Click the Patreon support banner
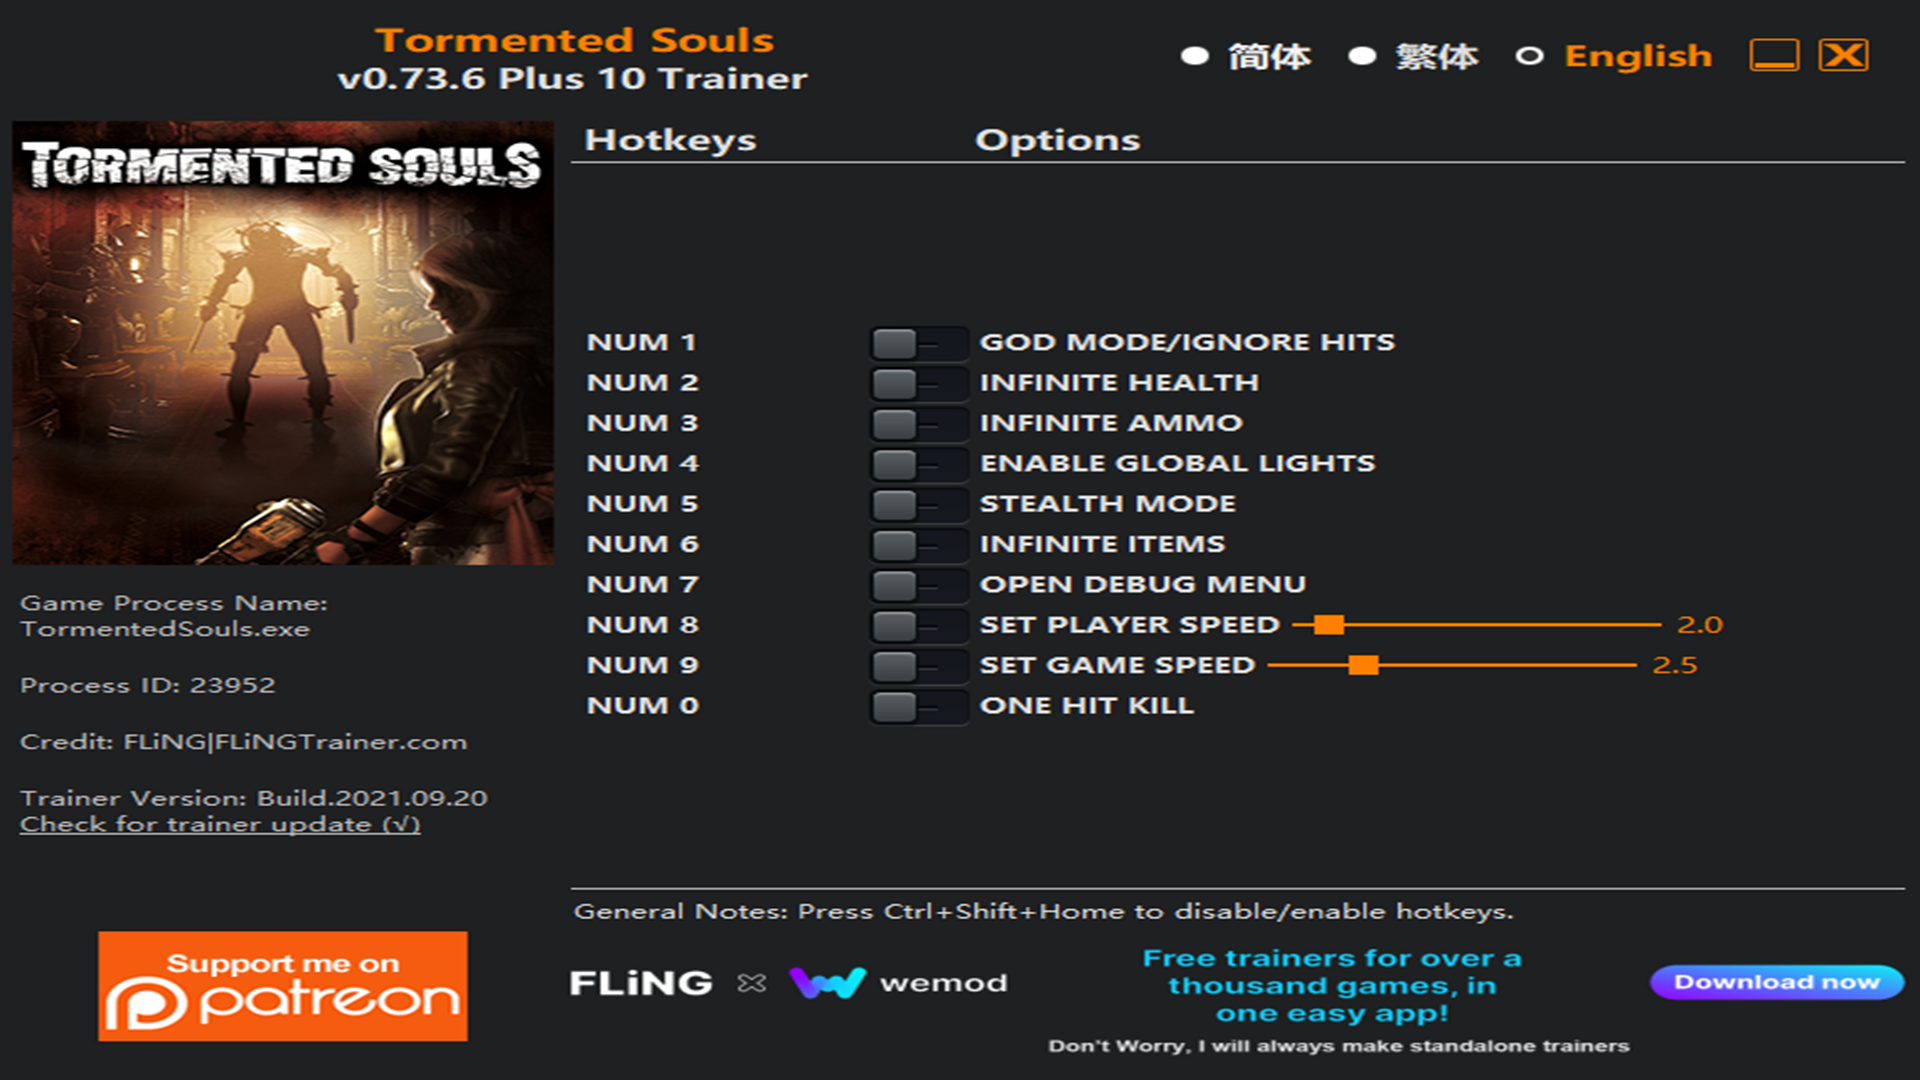 pyautogui.click(x=283, y=986)
